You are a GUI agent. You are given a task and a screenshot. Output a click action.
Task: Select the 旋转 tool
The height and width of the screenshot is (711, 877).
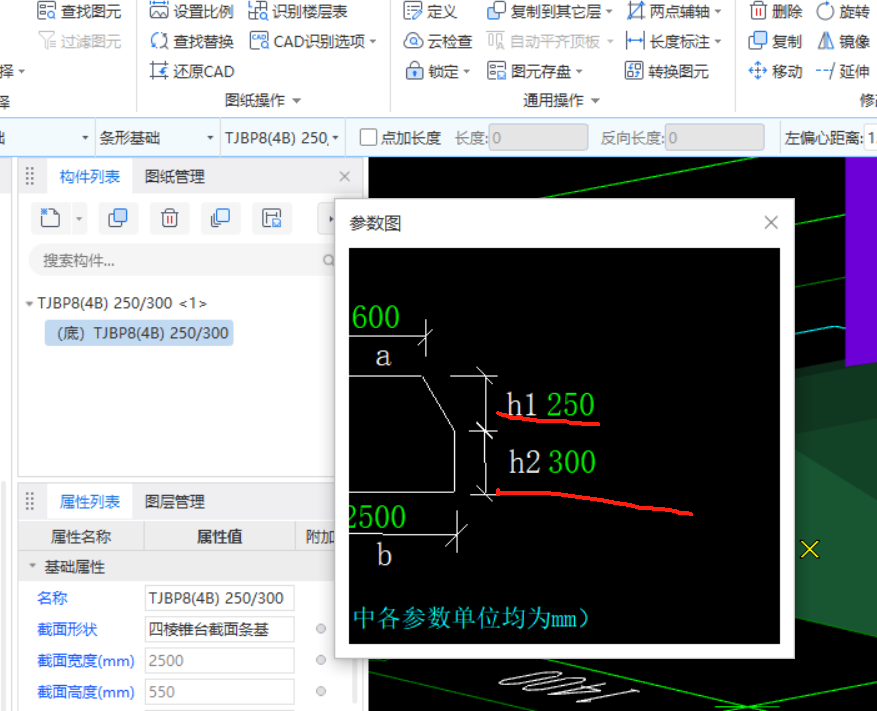pos(843,11)
